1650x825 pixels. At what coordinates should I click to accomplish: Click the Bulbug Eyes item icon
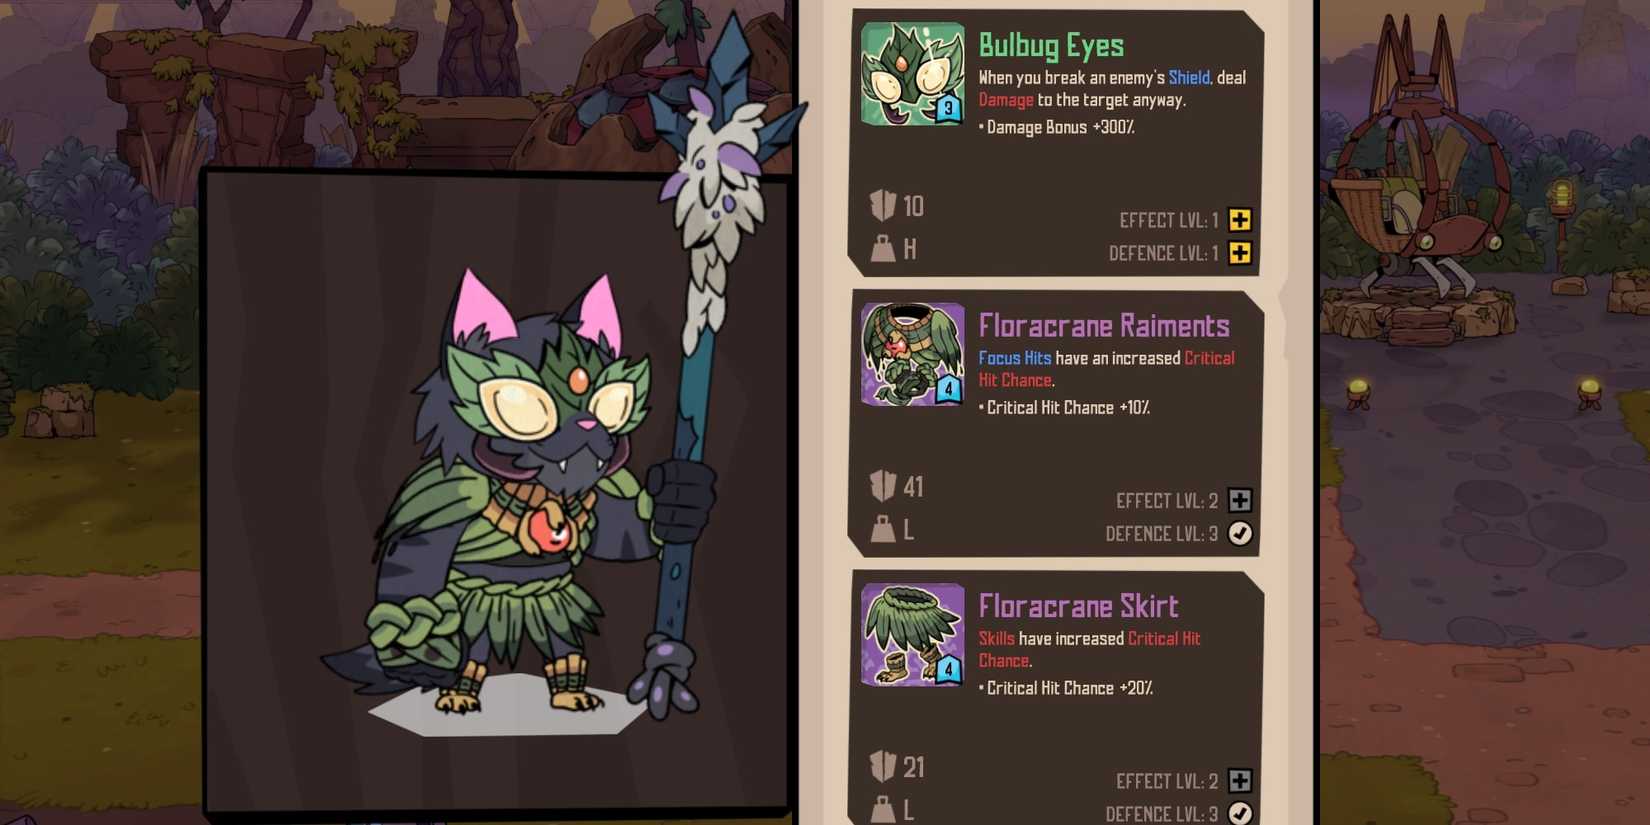click(x=913, y=74)
